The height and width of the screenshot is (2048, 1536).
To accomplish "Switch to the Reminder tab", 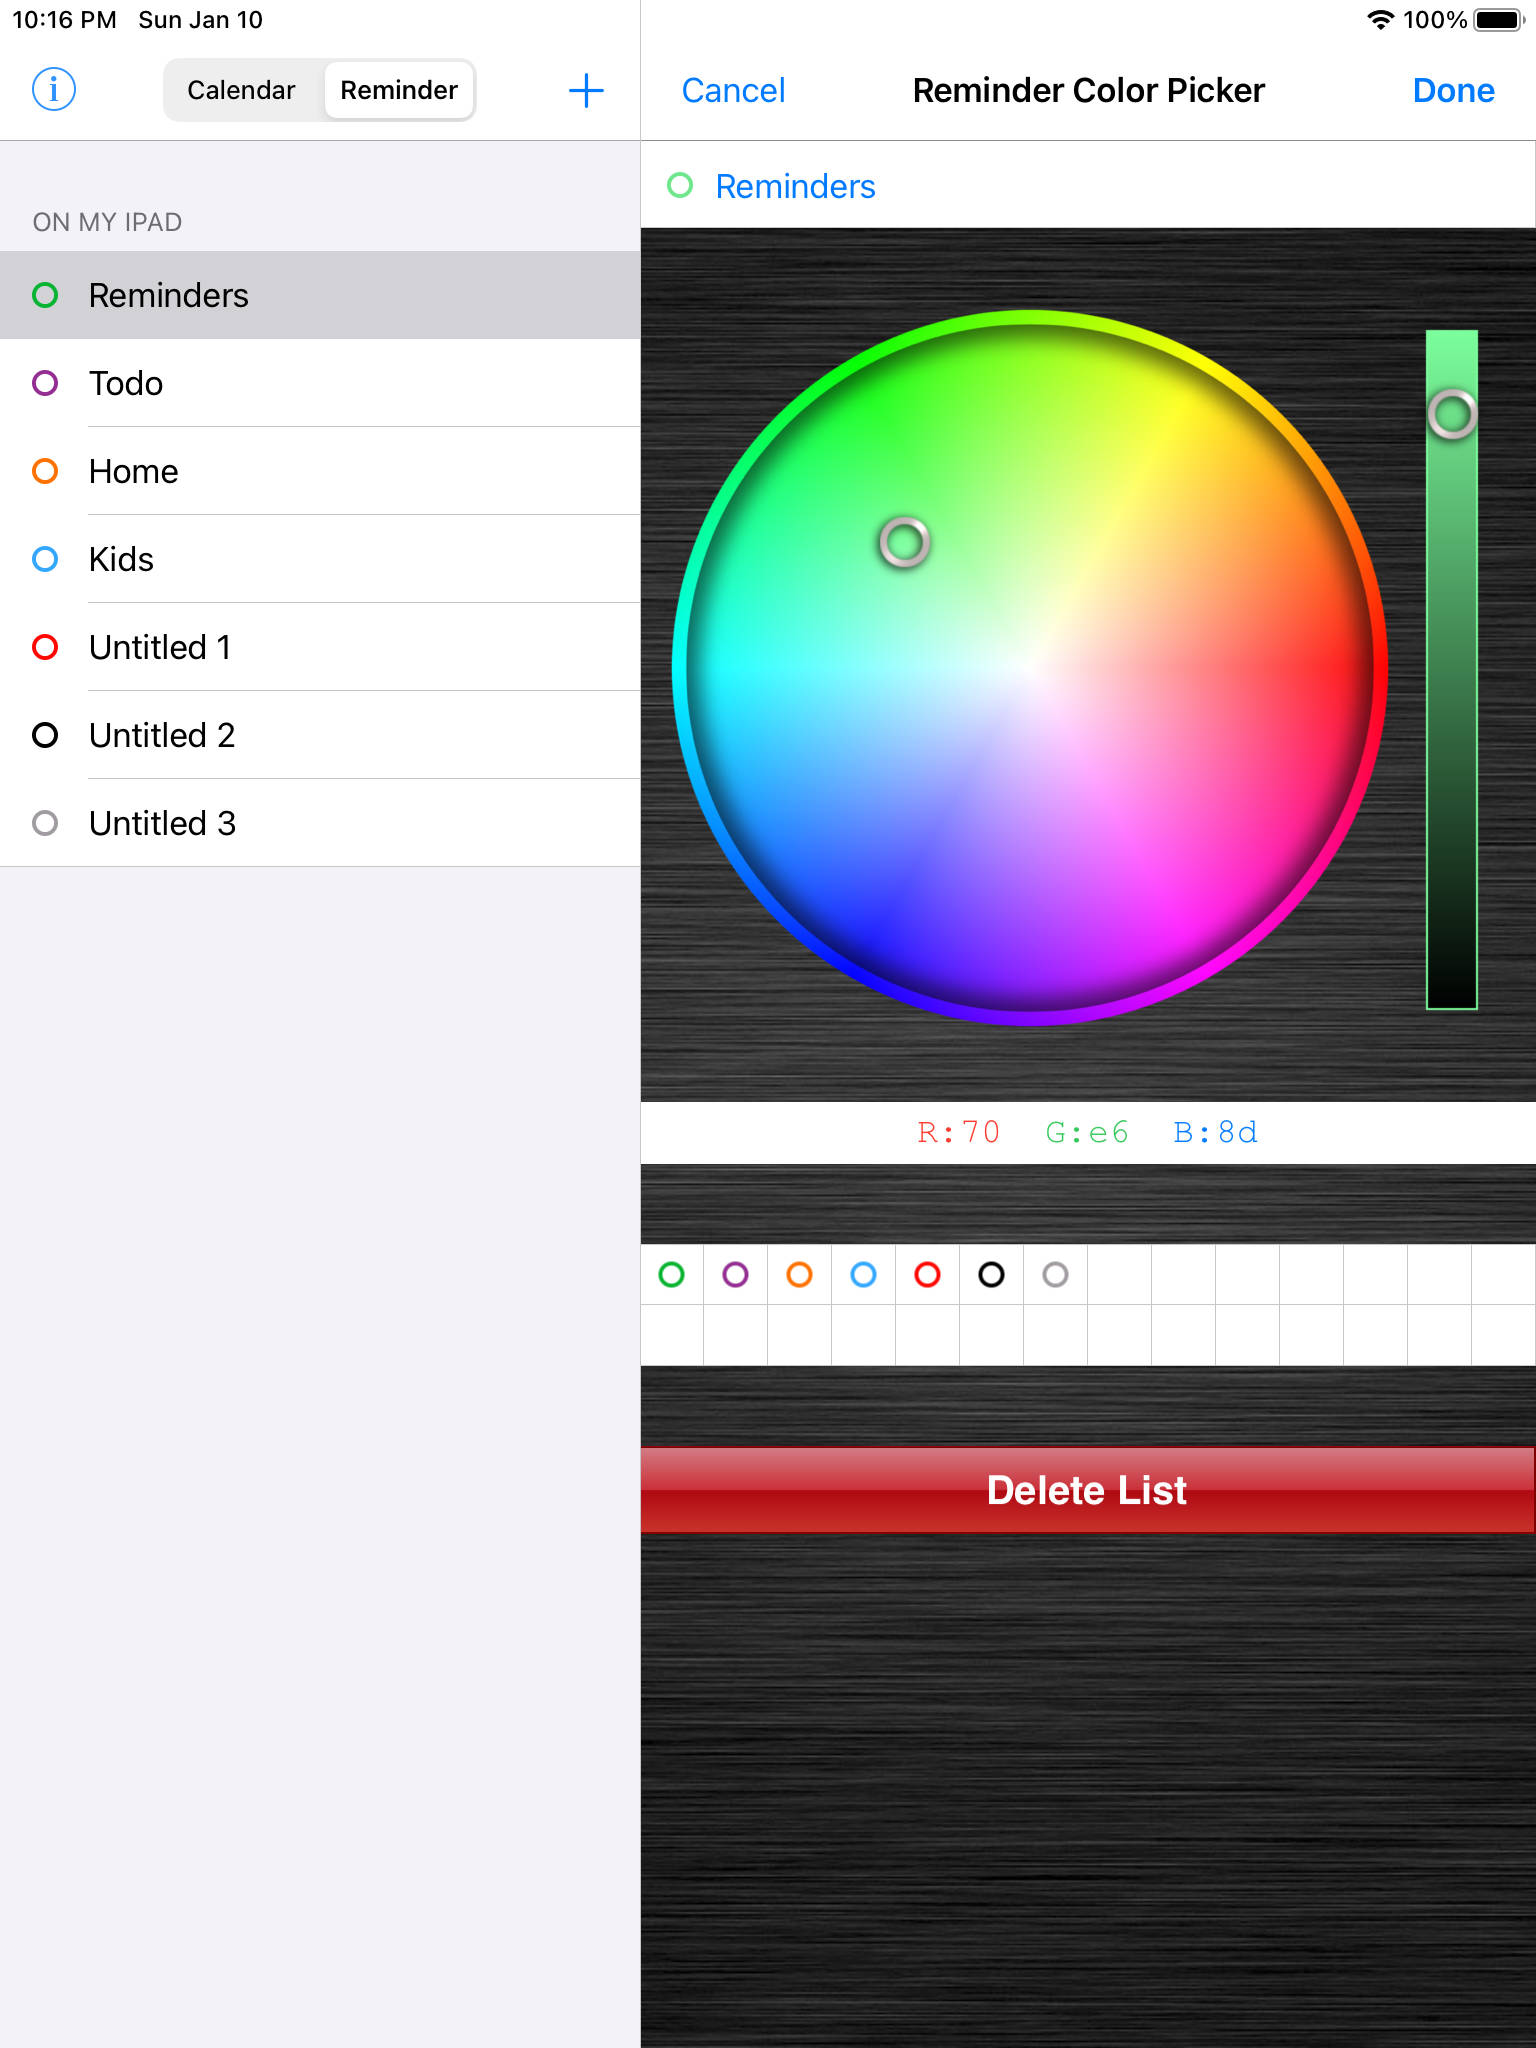I will pos(399,90).
